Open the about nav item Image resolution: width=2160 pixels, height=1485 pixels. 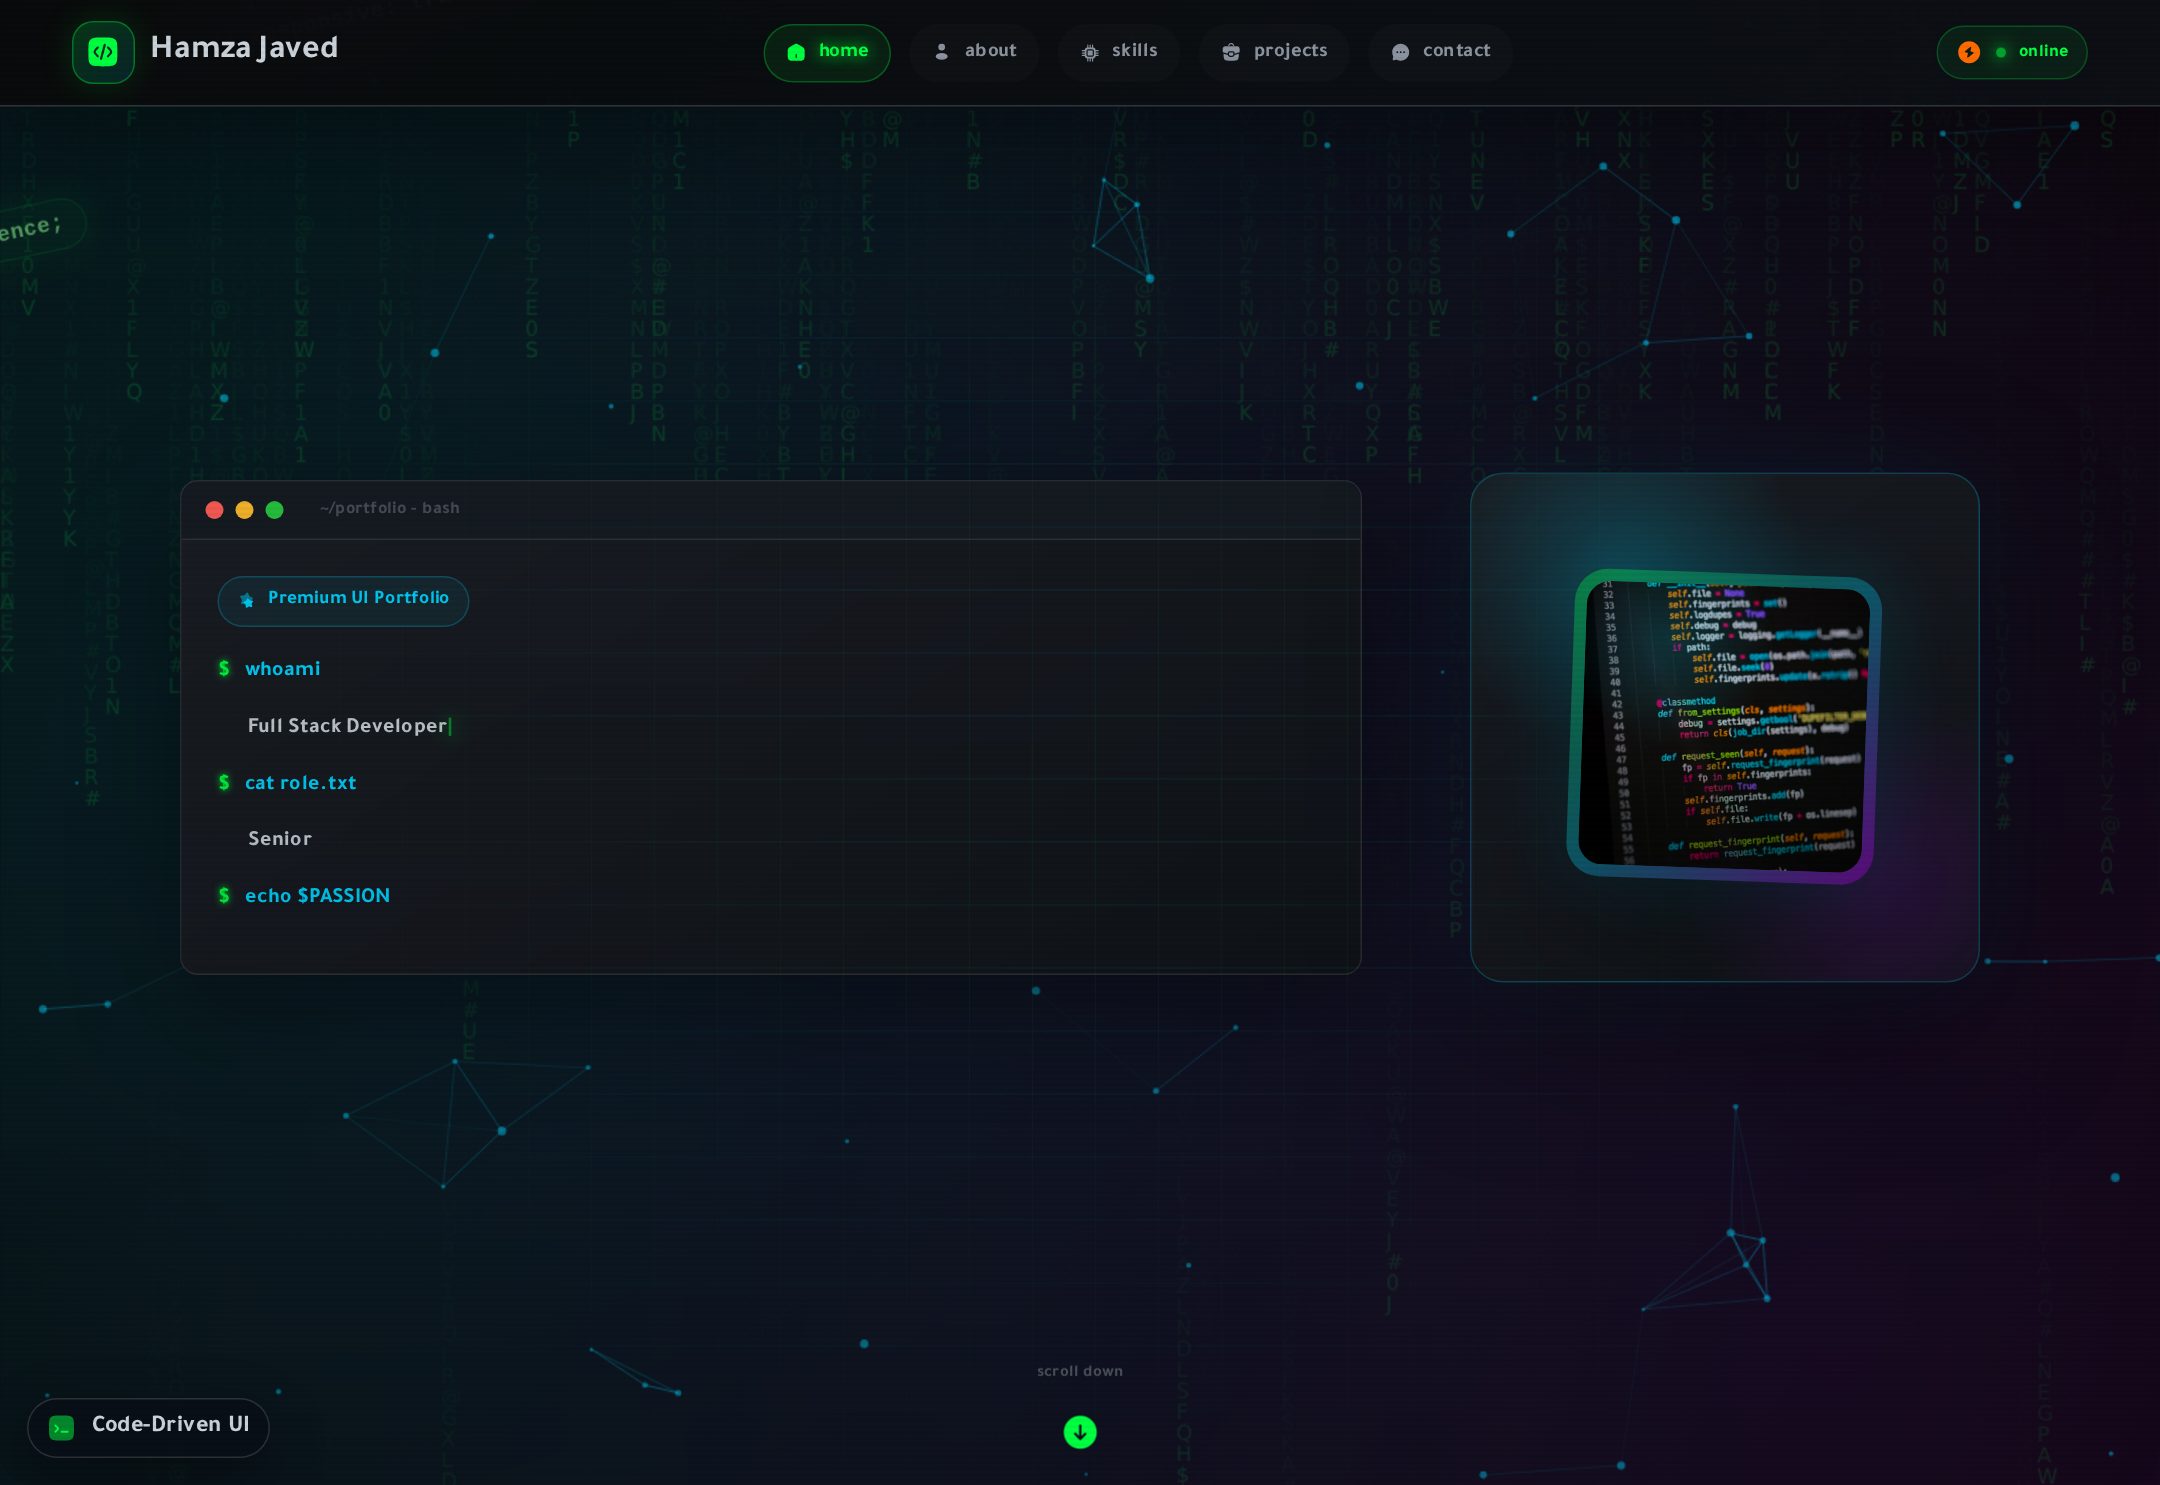pos(975,52)
